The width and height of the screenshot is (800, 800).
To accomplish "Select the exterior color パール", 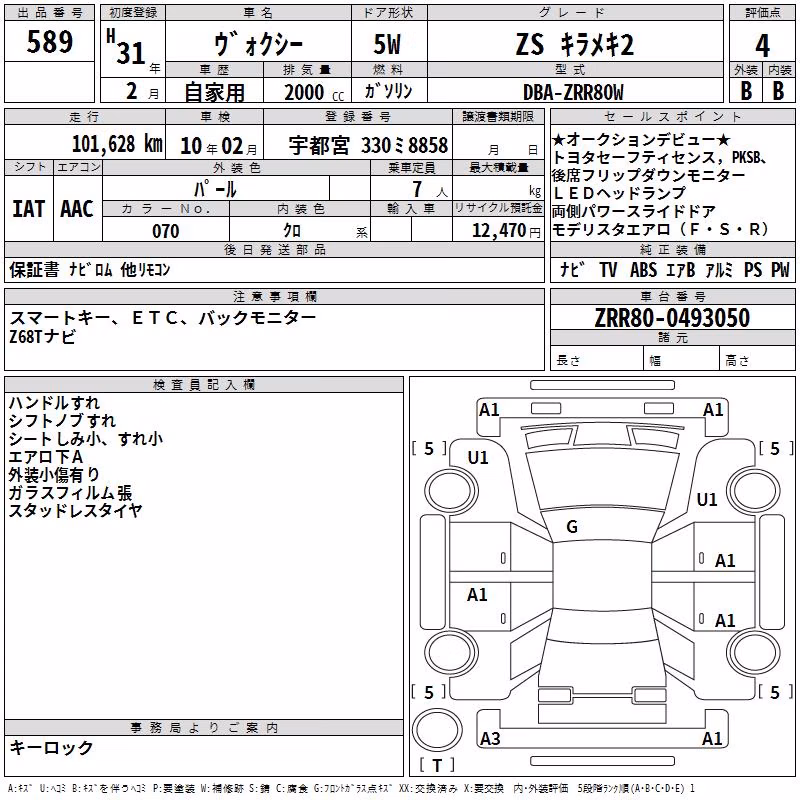I will point(215,189).
